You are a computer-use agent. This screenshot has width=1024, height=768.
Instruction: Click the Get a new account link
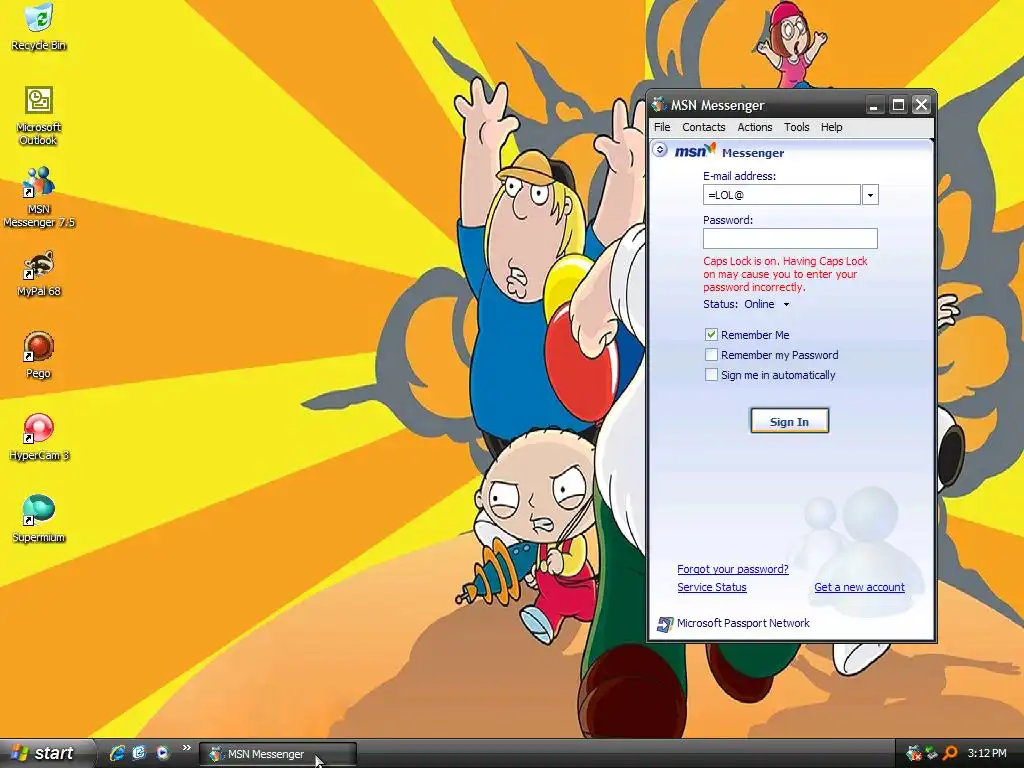point(859,587)
